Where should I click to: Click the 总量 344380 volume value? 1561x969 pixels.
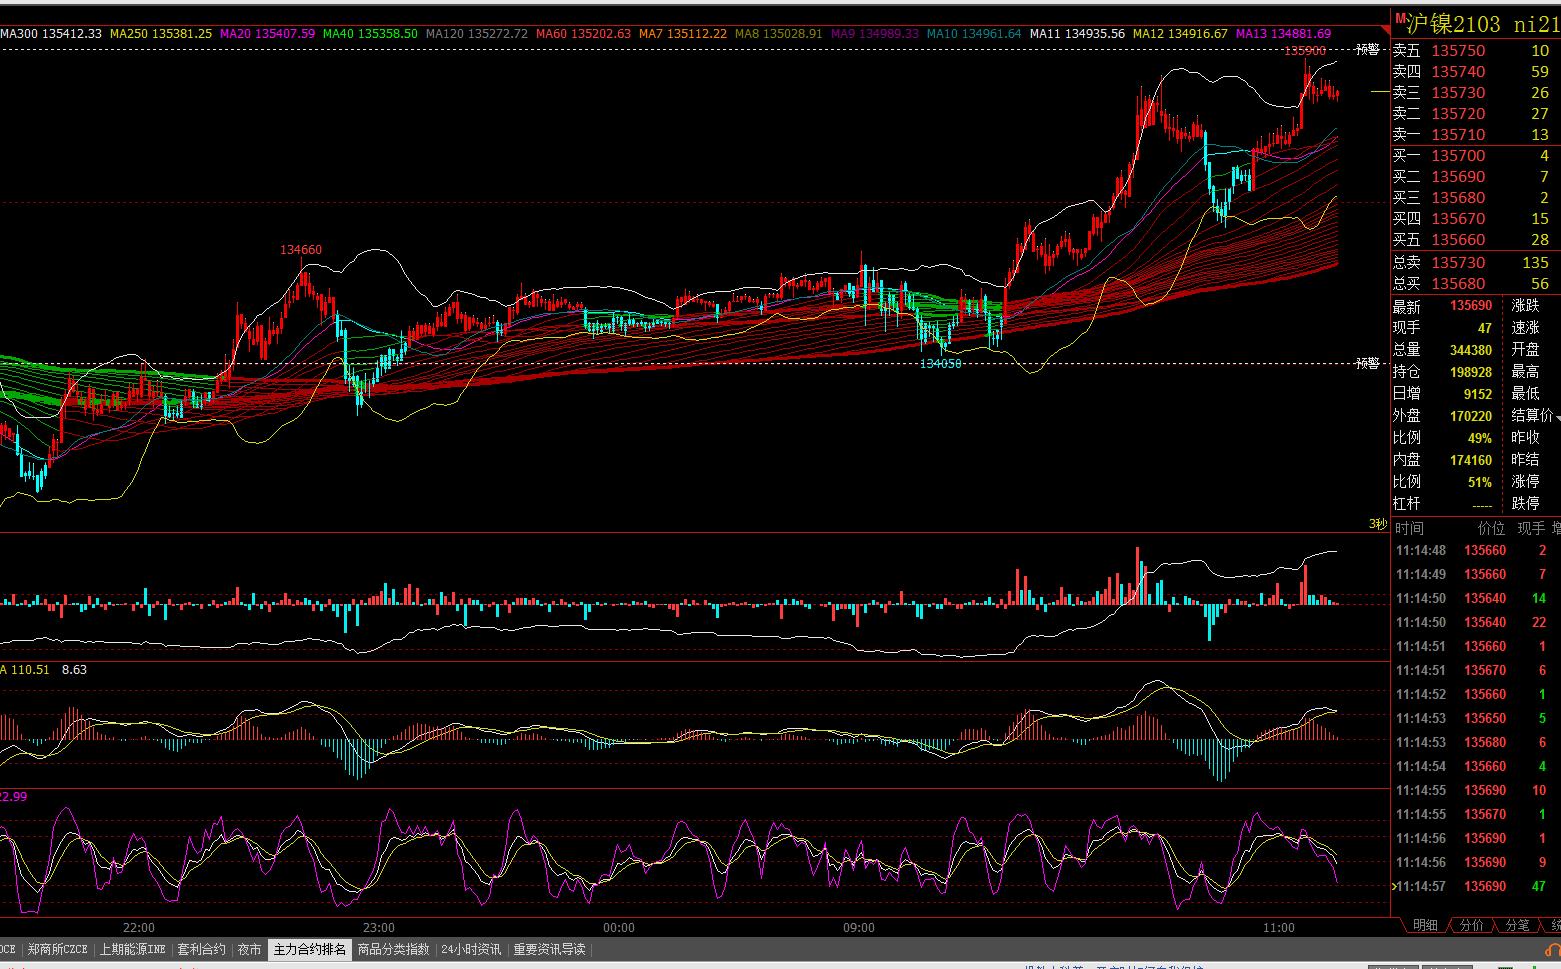pos(1470,350)
